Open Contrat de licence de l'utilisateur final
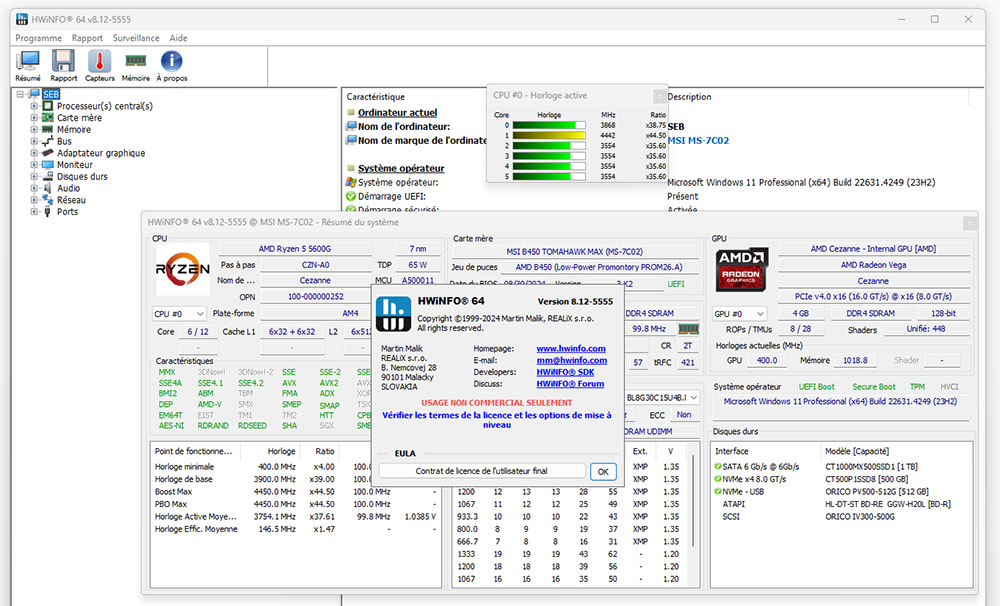The width and height of the screenshot is (1000, 606). [x=482, y=471]
